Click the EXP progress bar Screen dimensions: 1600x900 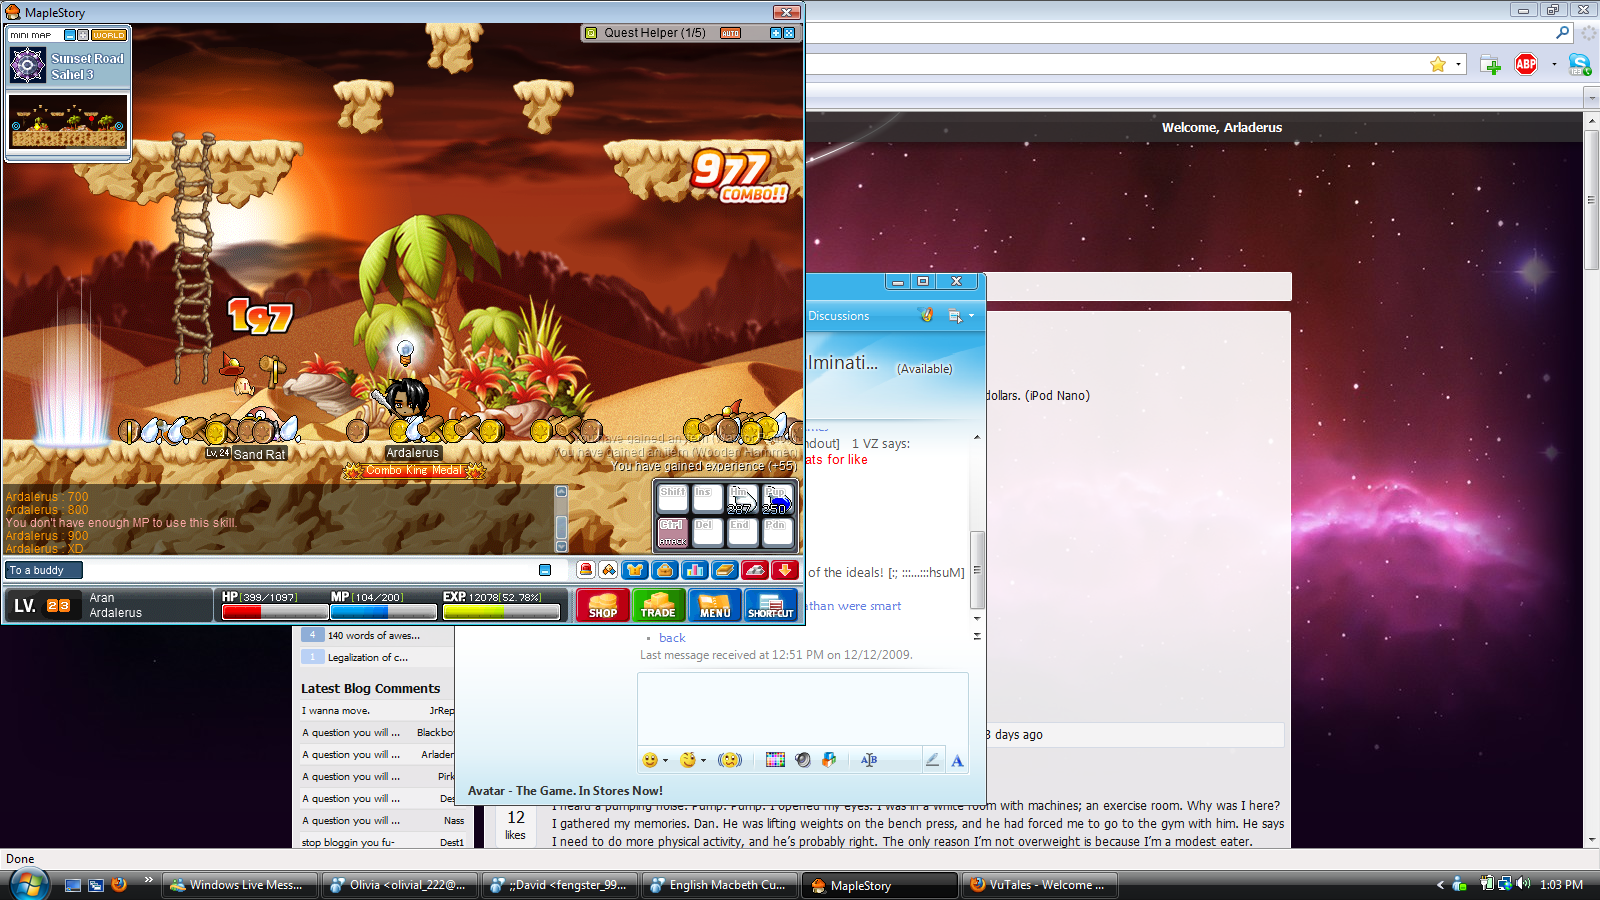coord(501,612)
